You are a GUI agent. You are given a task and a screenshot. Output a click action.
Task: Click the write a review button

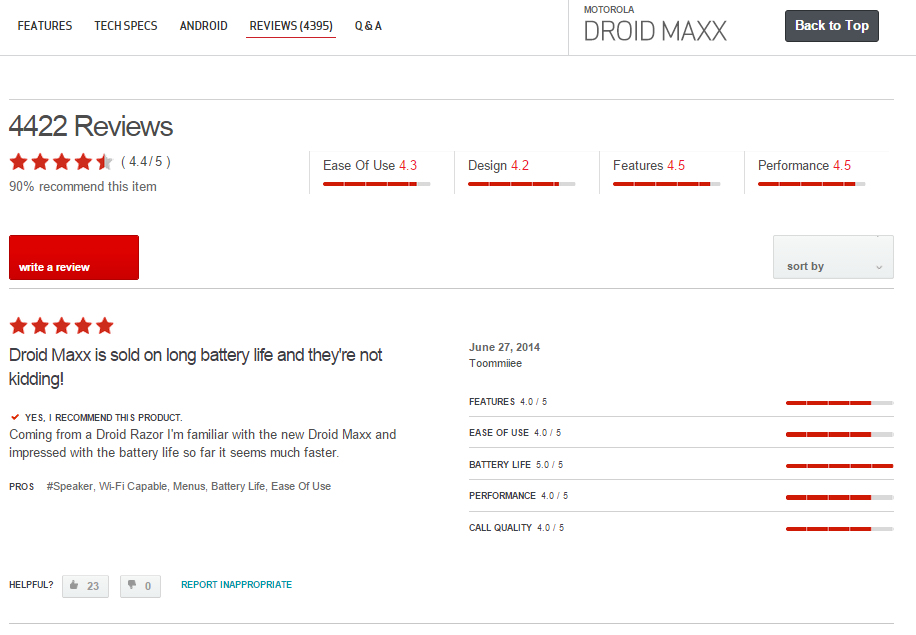pos(74,258)
